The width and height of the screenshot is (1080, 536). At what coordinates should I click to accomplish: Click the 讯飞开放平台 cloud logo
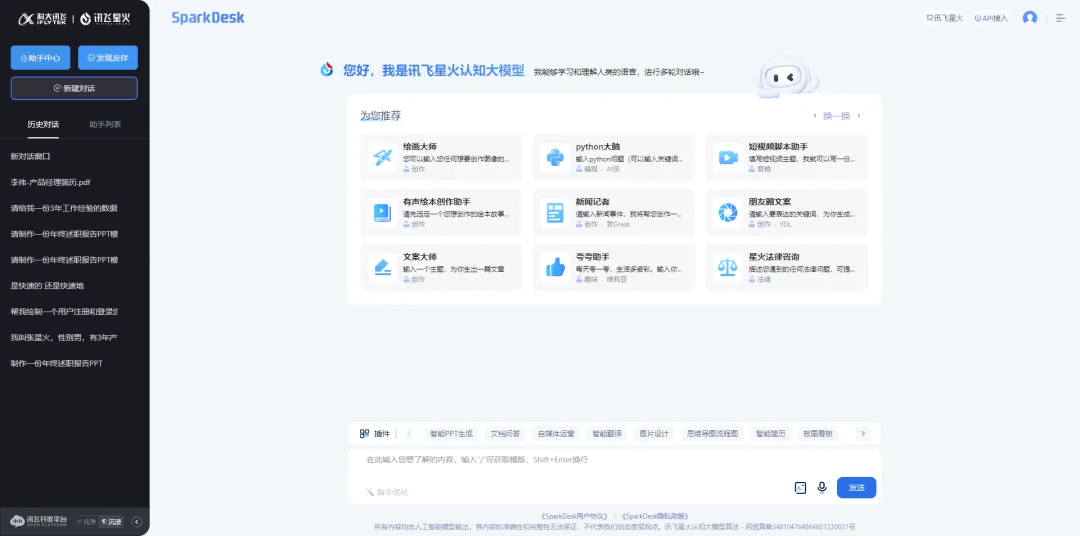point(39,521)
